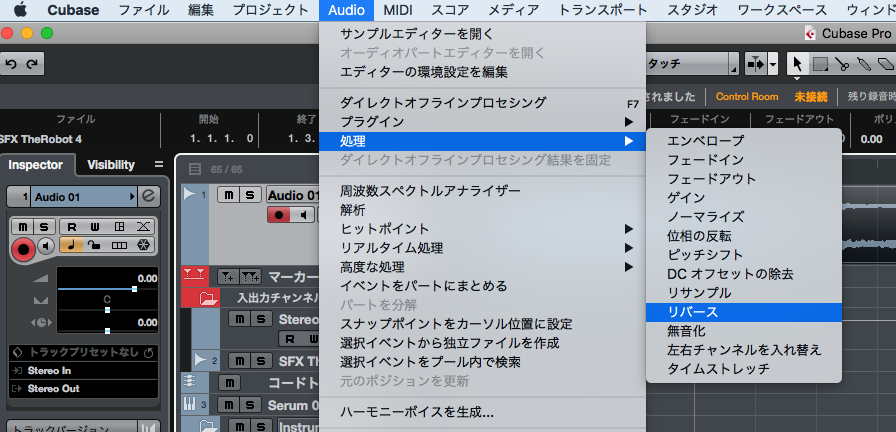This screenshot has width=896, height=432.
Task: Click the Lock track padlock icon
Action: pos(95,245)
